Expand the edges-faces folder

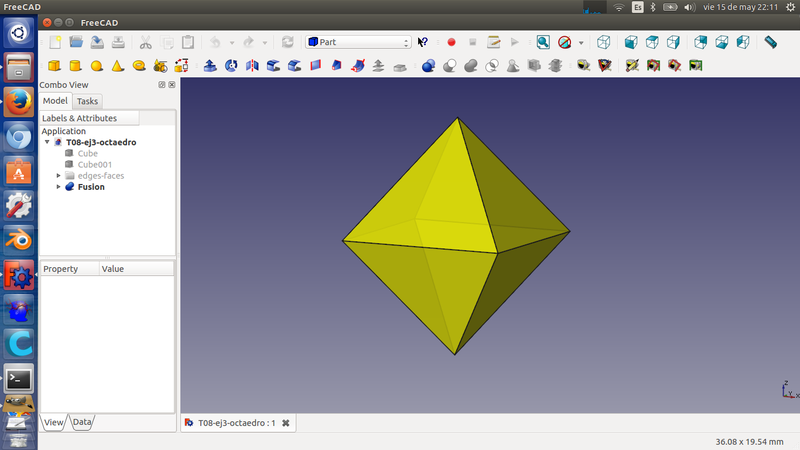click(x=59, y=176)
